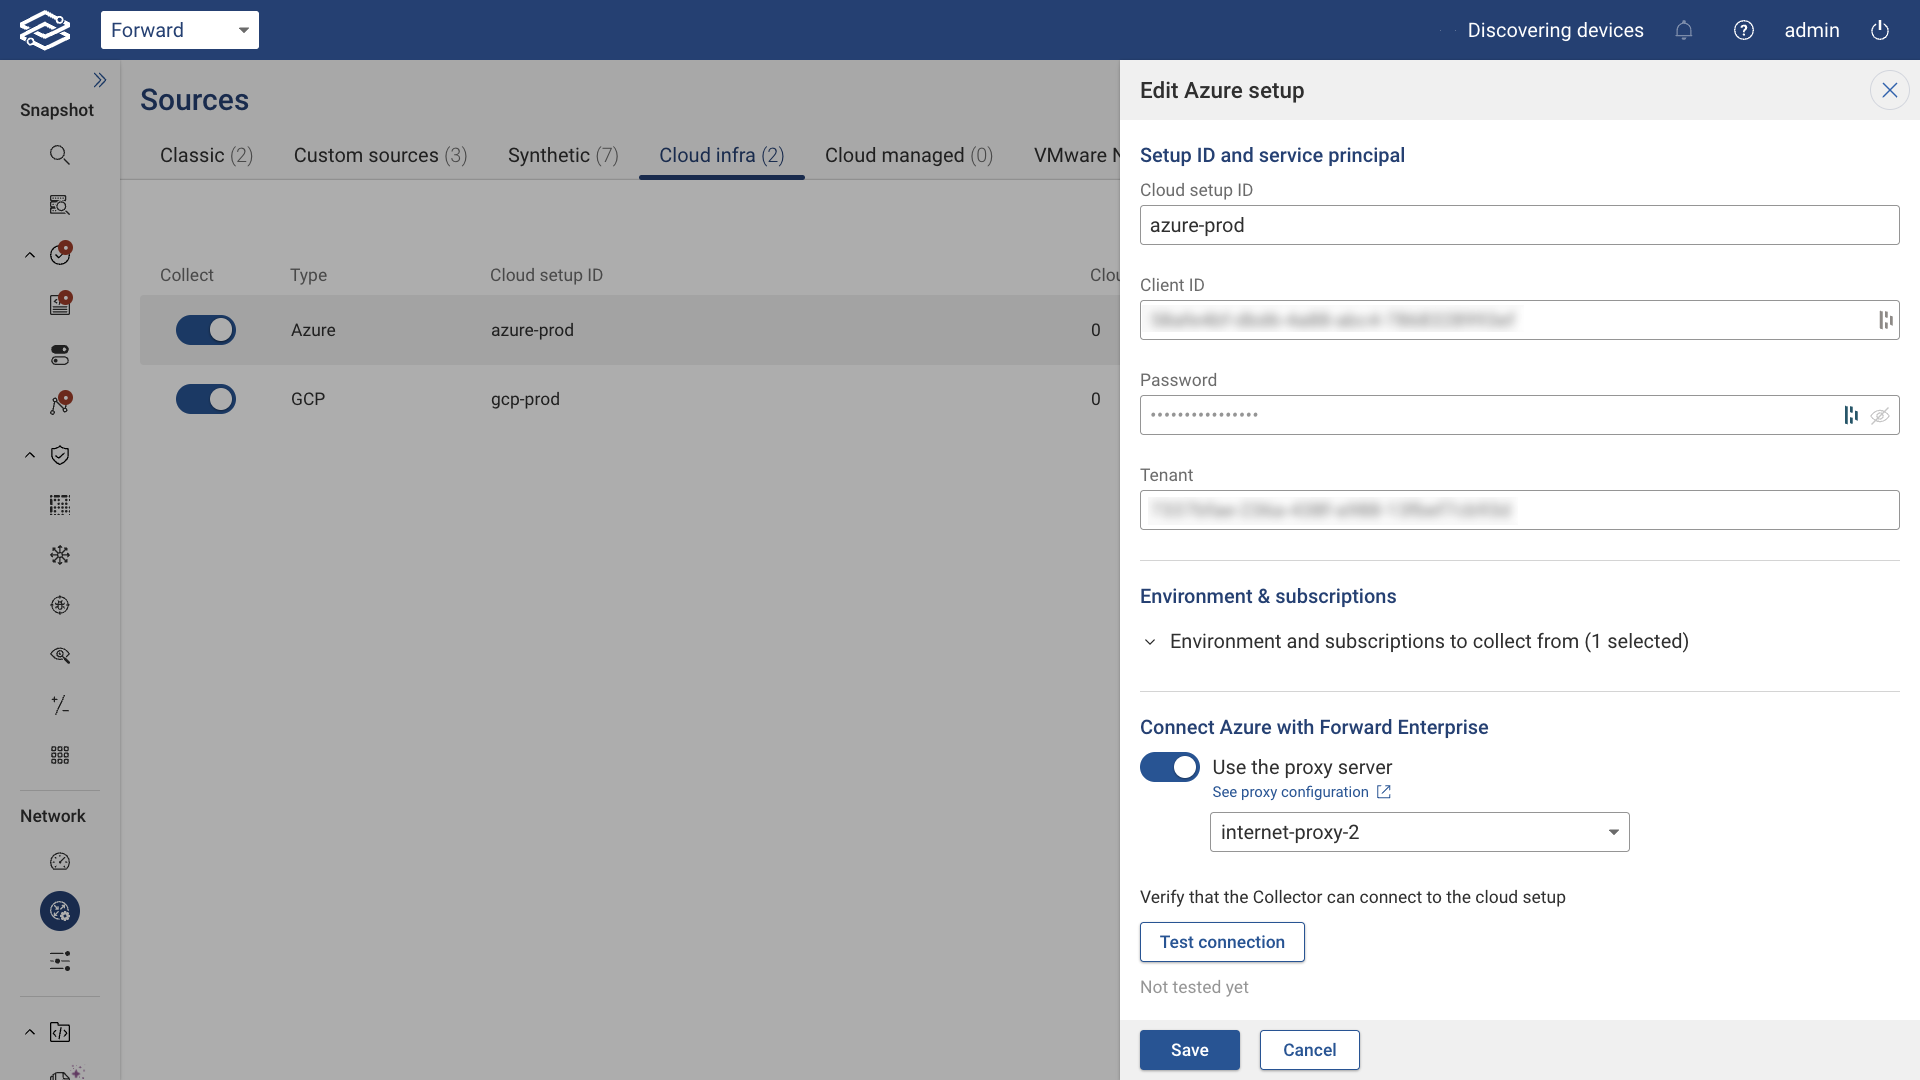
Task: Select the path search icon below search
Action: pyautogui.click(x=60, y=205)
